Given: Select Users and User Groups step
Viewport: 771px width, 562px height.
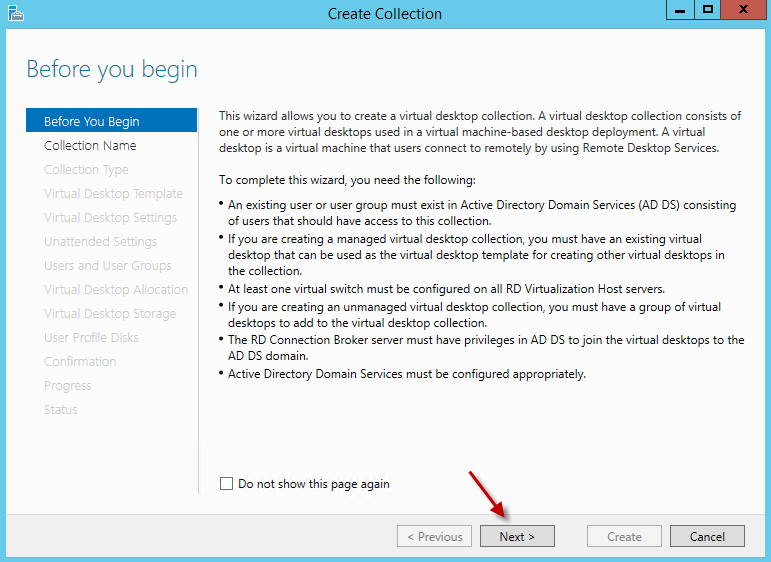Looking at the screenshot, I should pyautogui.click(x=108, y=265).
